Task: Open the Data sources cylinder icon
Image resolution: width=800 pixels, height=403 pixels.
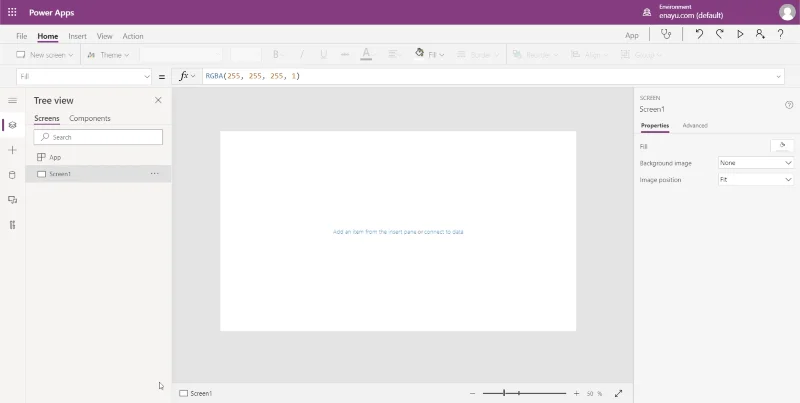Action: click(12, 175)
